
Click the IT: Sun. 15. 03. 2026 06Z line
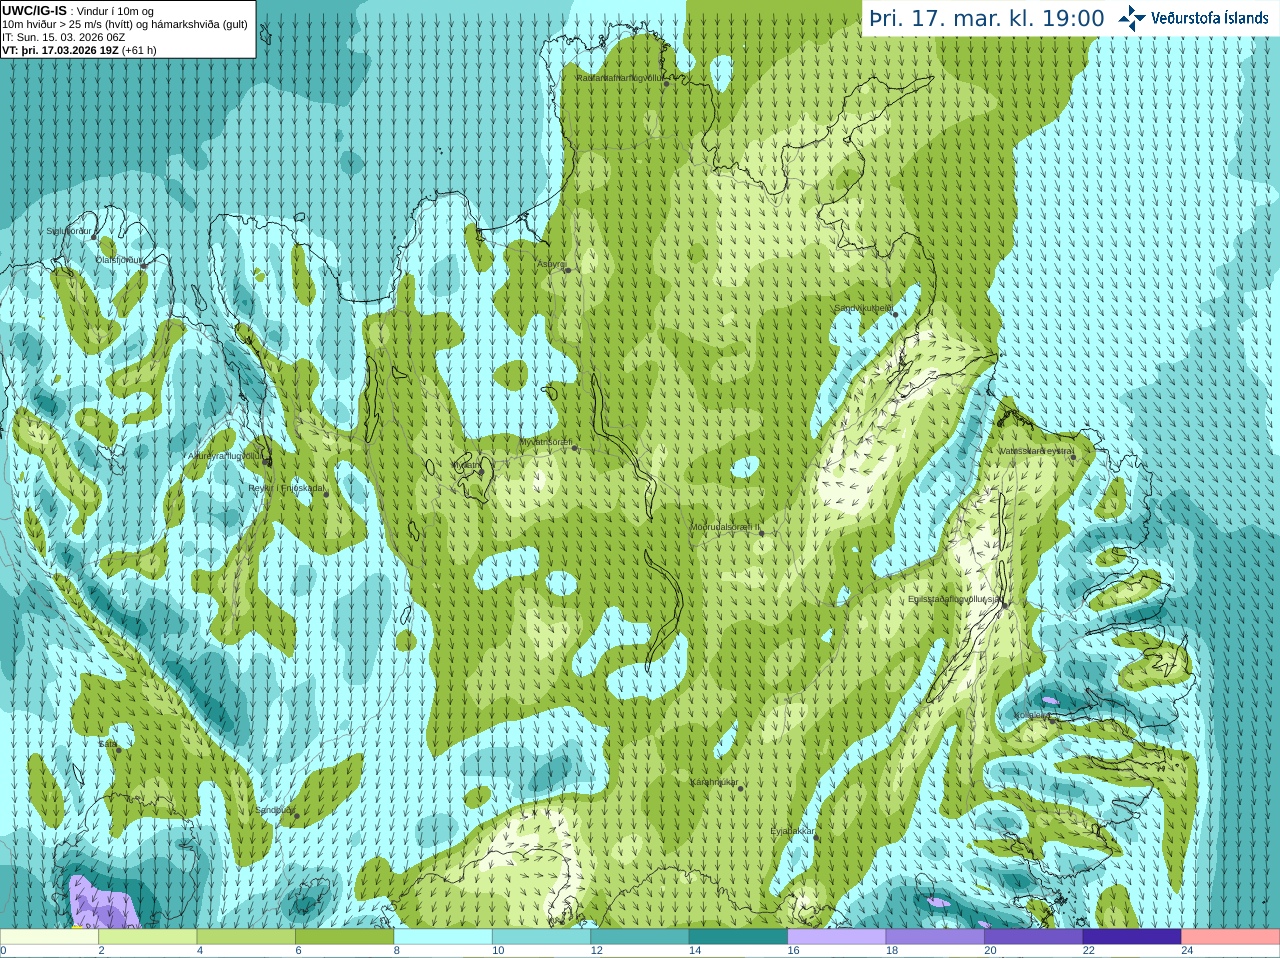[x=64, y=37]
